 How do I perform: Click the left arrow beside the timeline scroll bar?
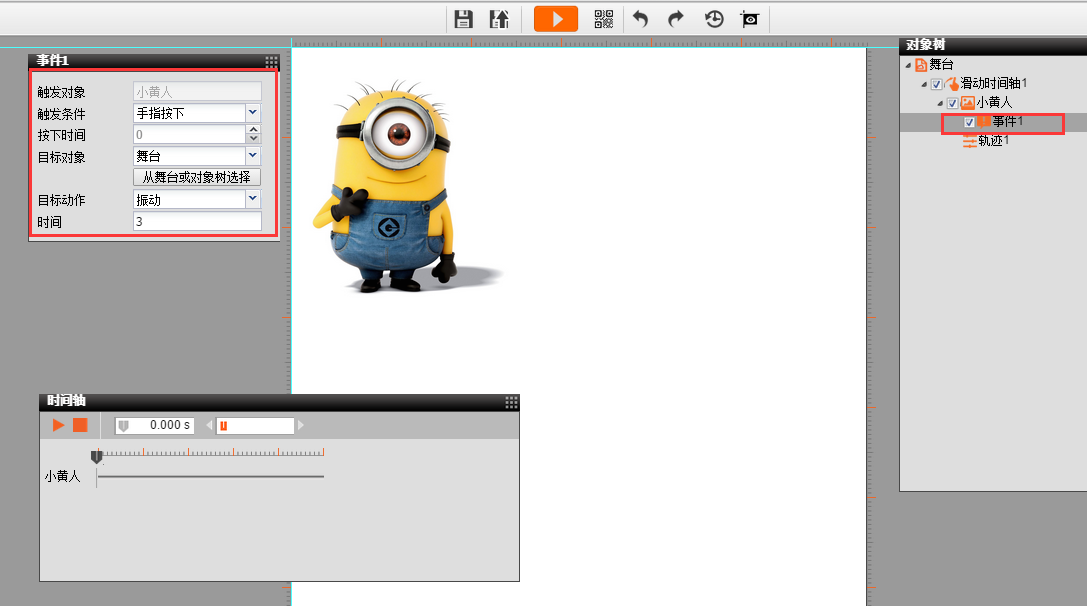pyautogui.click(x=209, y=425)
